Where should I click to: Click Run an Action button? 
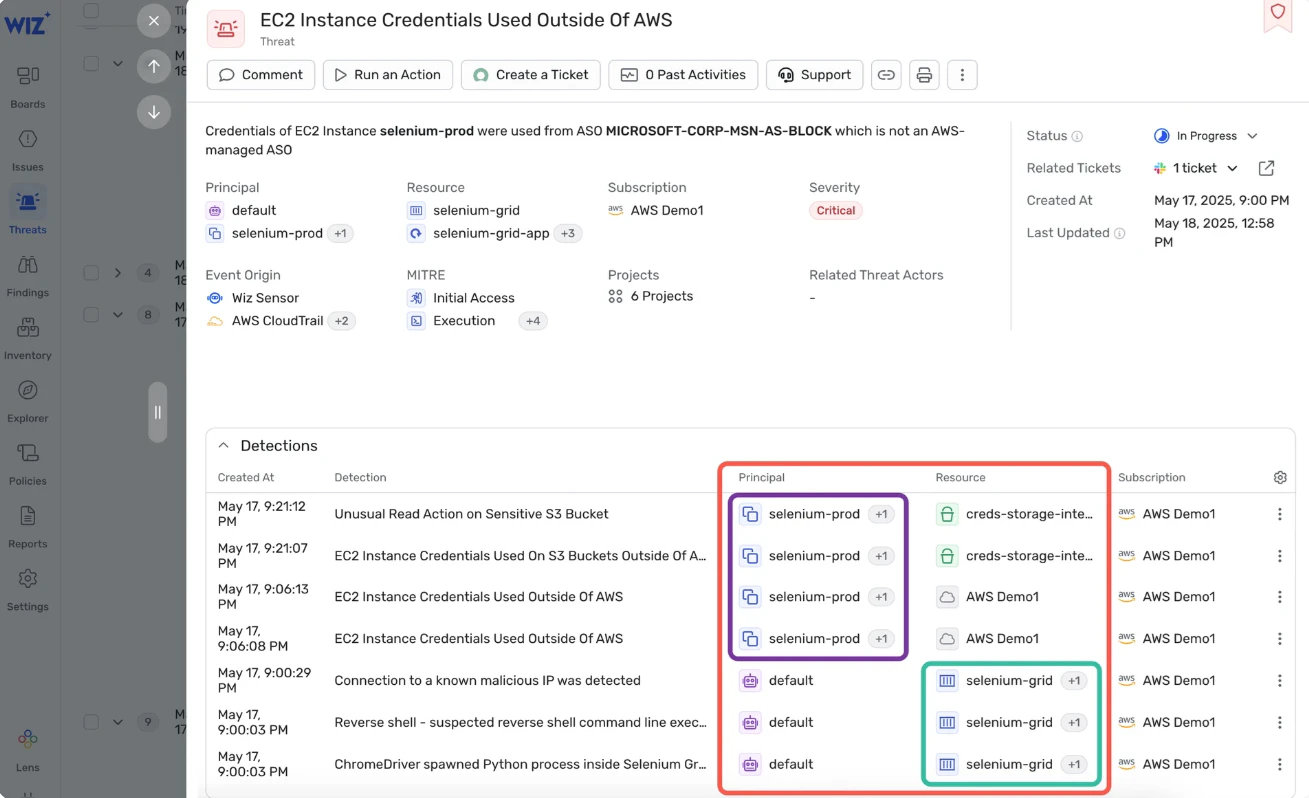click(388, 75)
